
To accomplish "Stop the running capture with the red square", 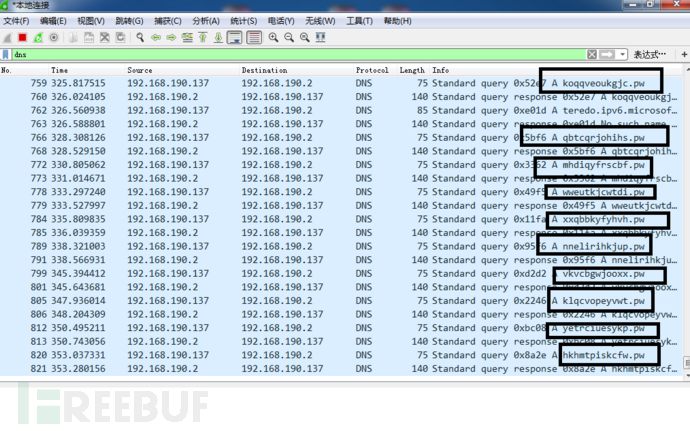I will [22, 37].
